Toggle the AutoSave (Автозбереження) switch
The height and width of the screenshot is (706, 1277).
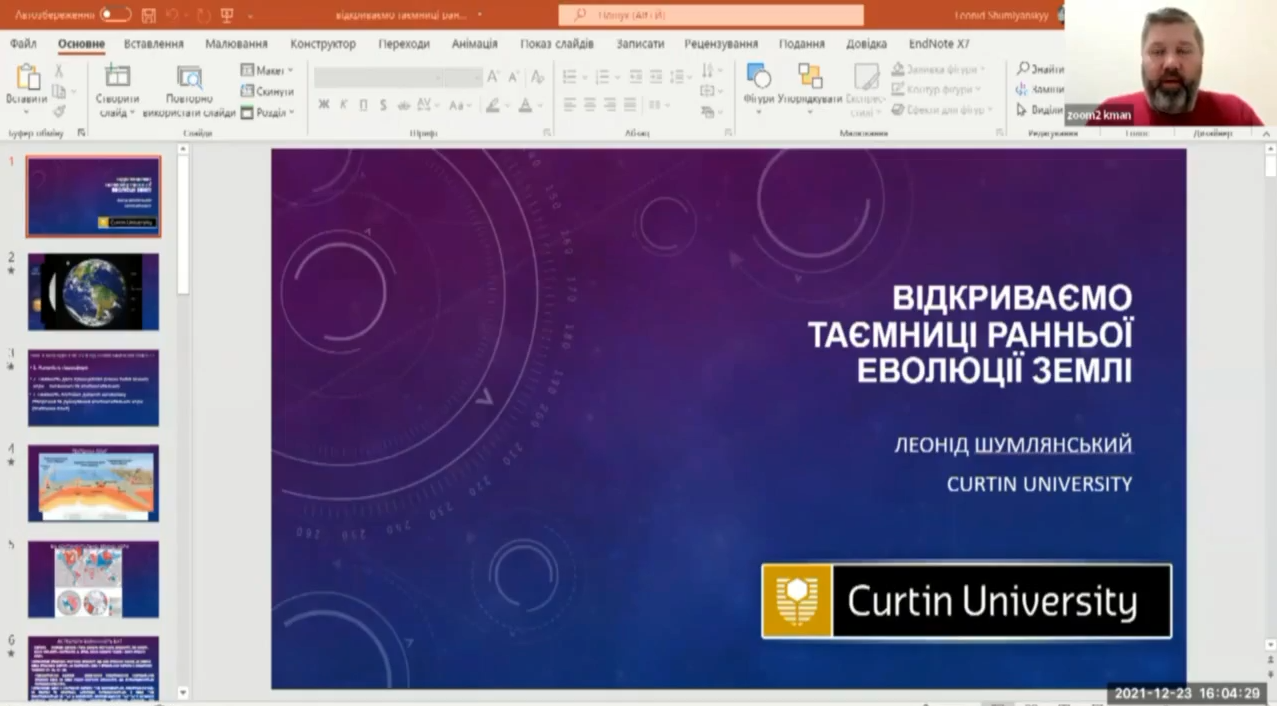click(115, 15)
